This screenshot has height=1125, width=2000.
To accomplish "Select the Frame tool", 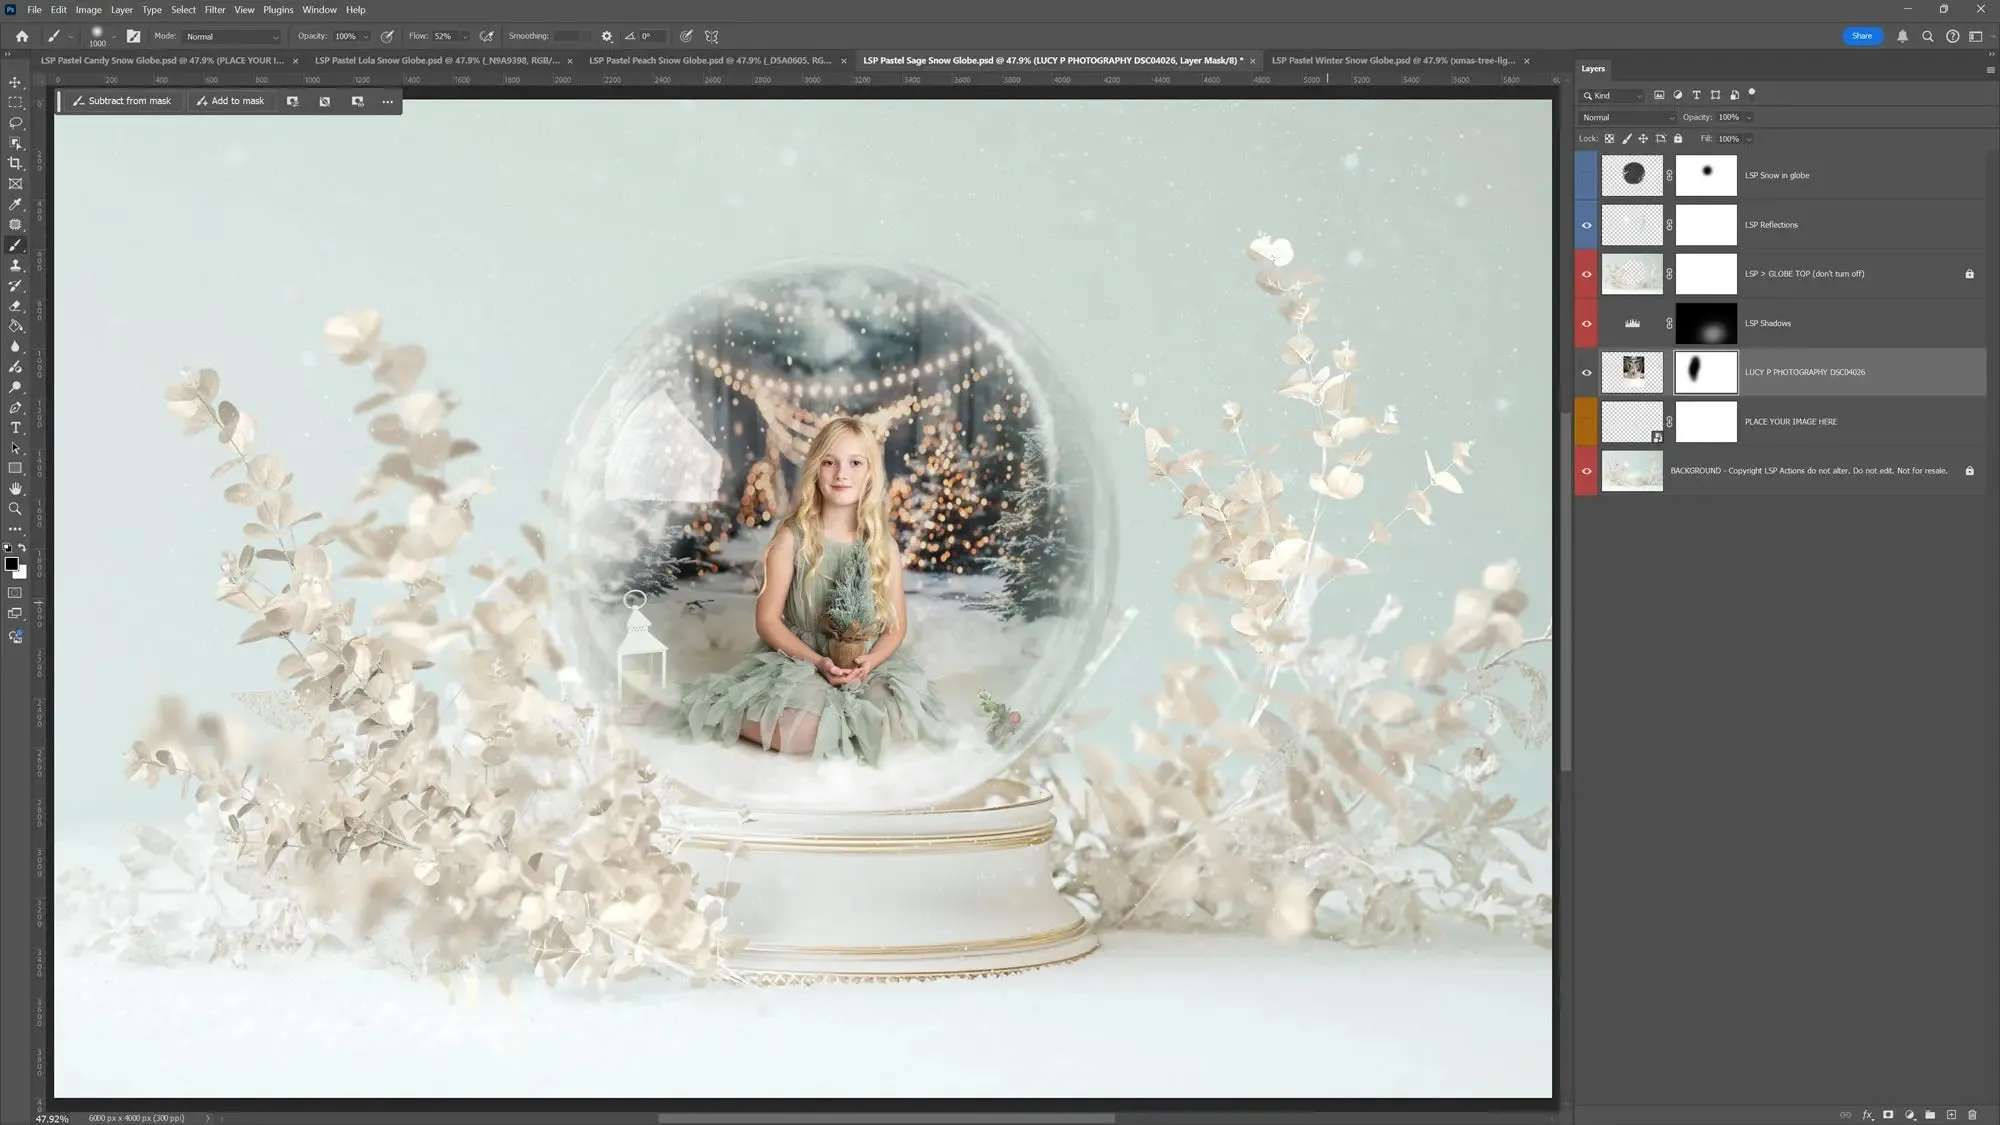I will [x=15, y=184].
